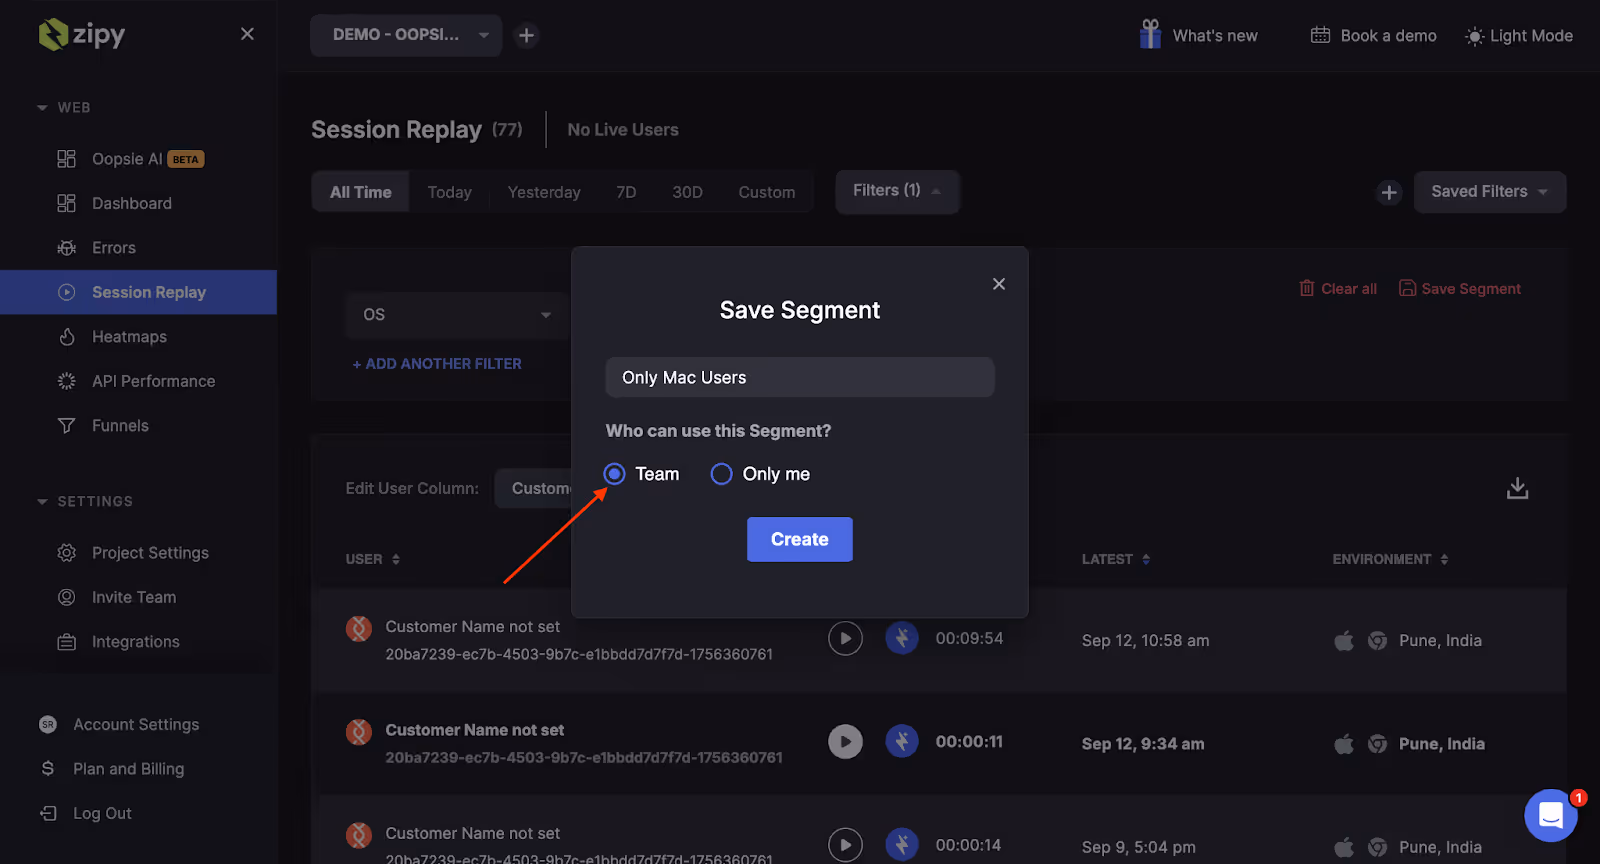Click the No Live Users label
The height and width of the screenshot is (864, 1600).
point(623,130)
